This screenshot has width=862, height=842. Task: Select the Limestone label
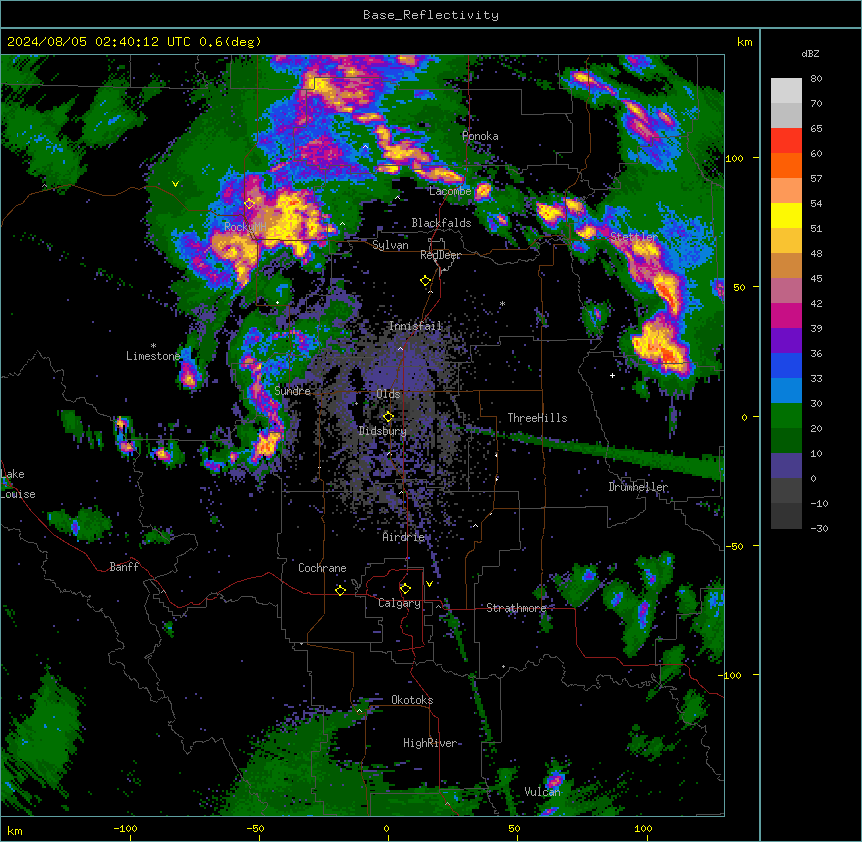tap(153, 356)
